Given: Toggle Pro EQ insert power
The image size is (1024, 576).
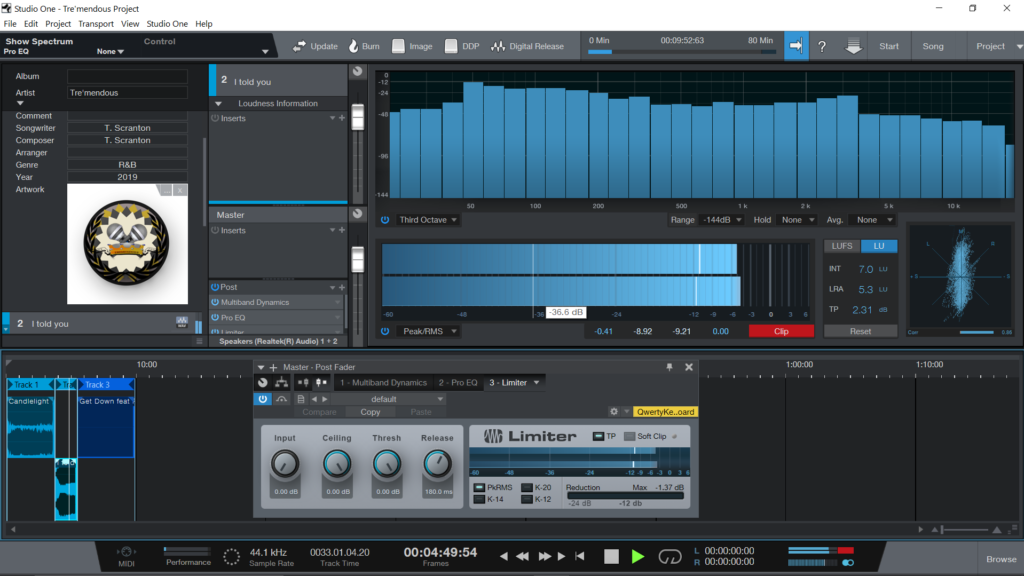Looking at the screenshot, I should click(215, 318).
